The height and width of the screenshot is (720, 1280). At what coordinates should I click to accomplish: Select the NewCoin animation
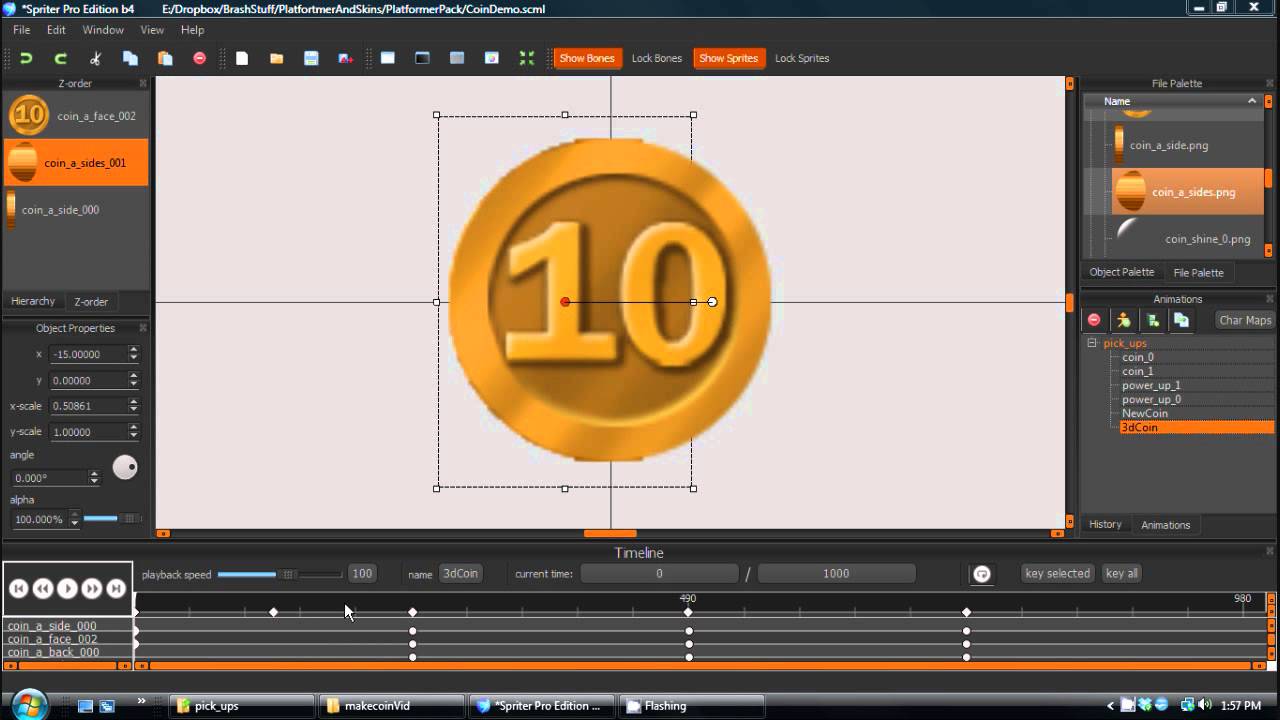1144,413
